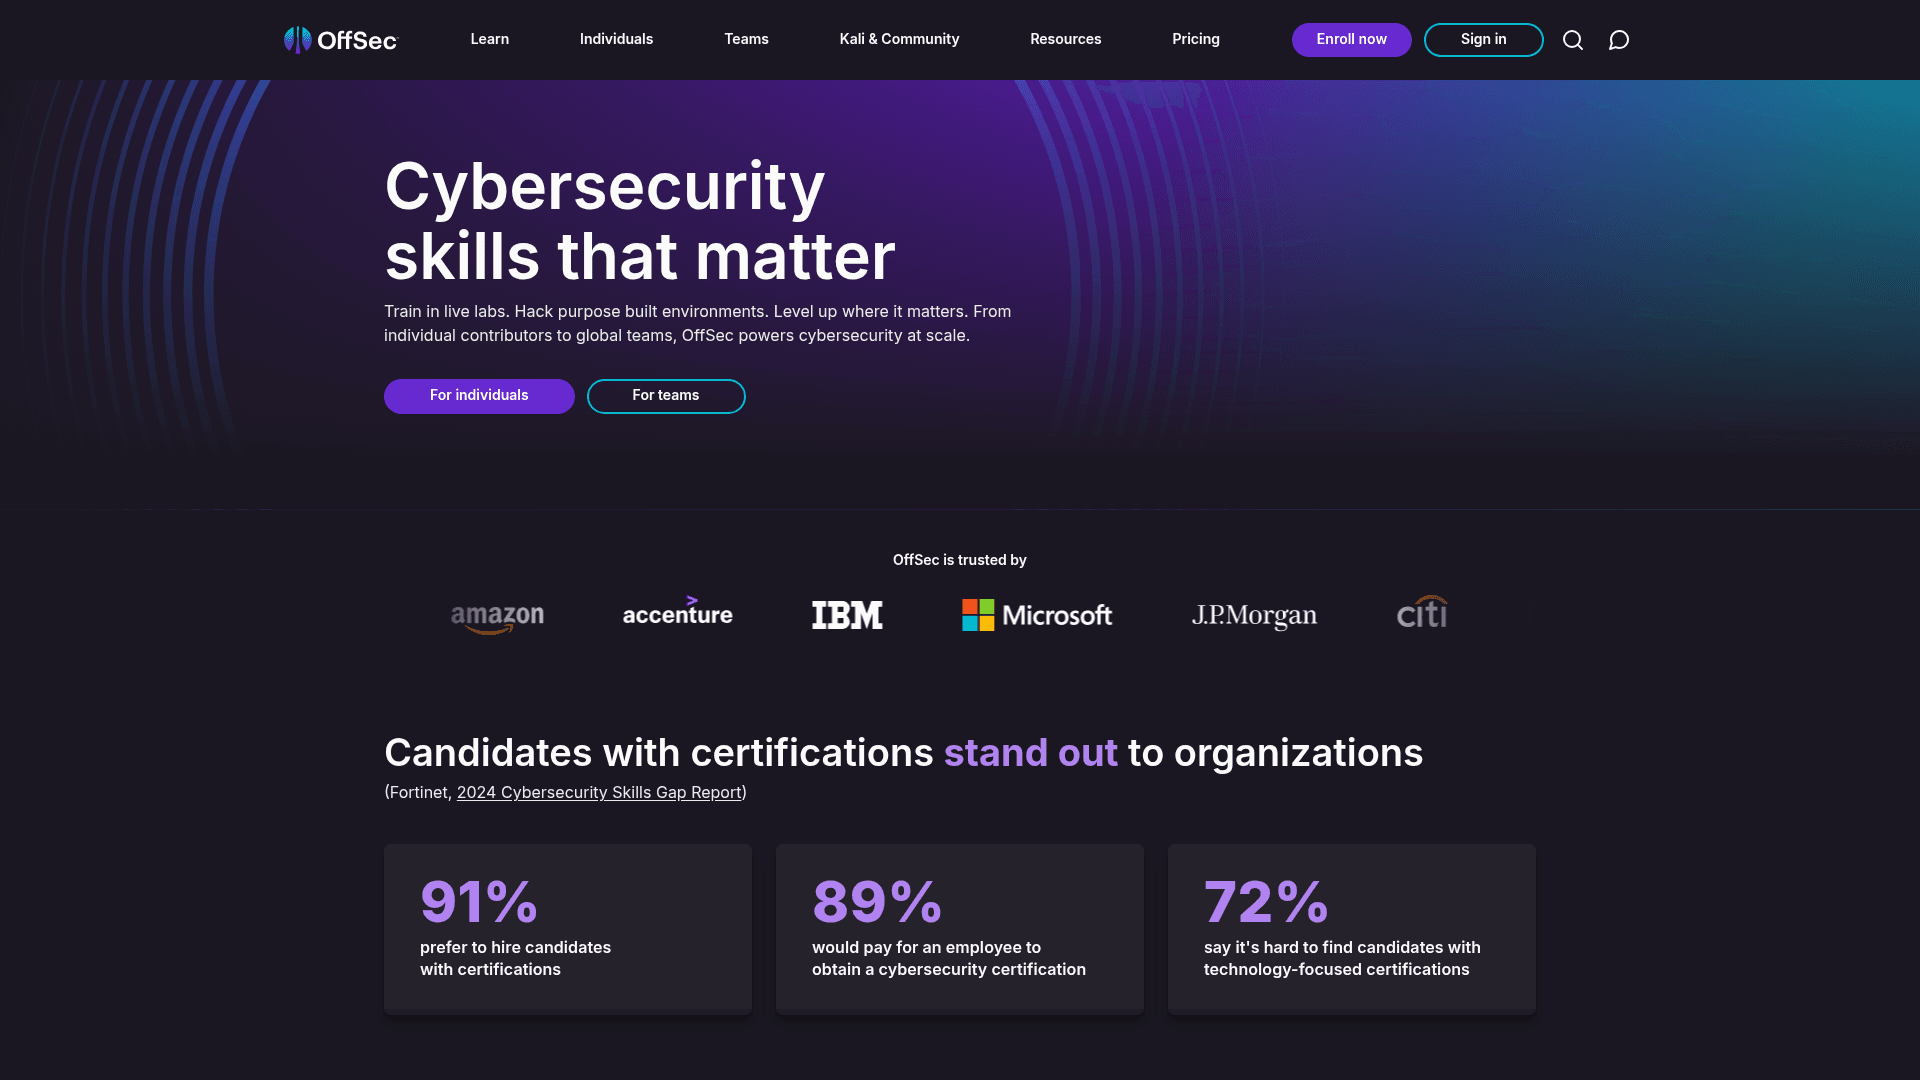This screenshot has width=1920, height=1080.
Task: Select the For teams button
Action: click(666, 396)
